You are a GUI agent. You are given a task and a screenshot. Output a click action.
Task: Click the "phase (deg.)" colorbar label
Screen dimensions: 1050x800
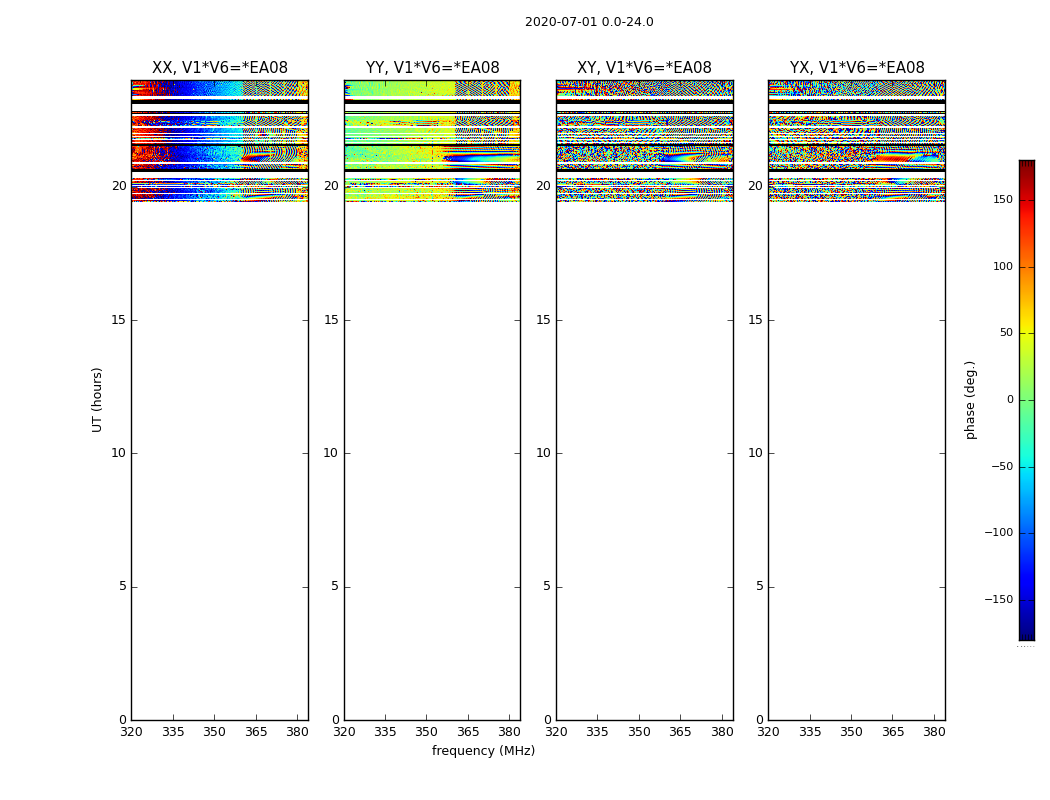point(970,399)
